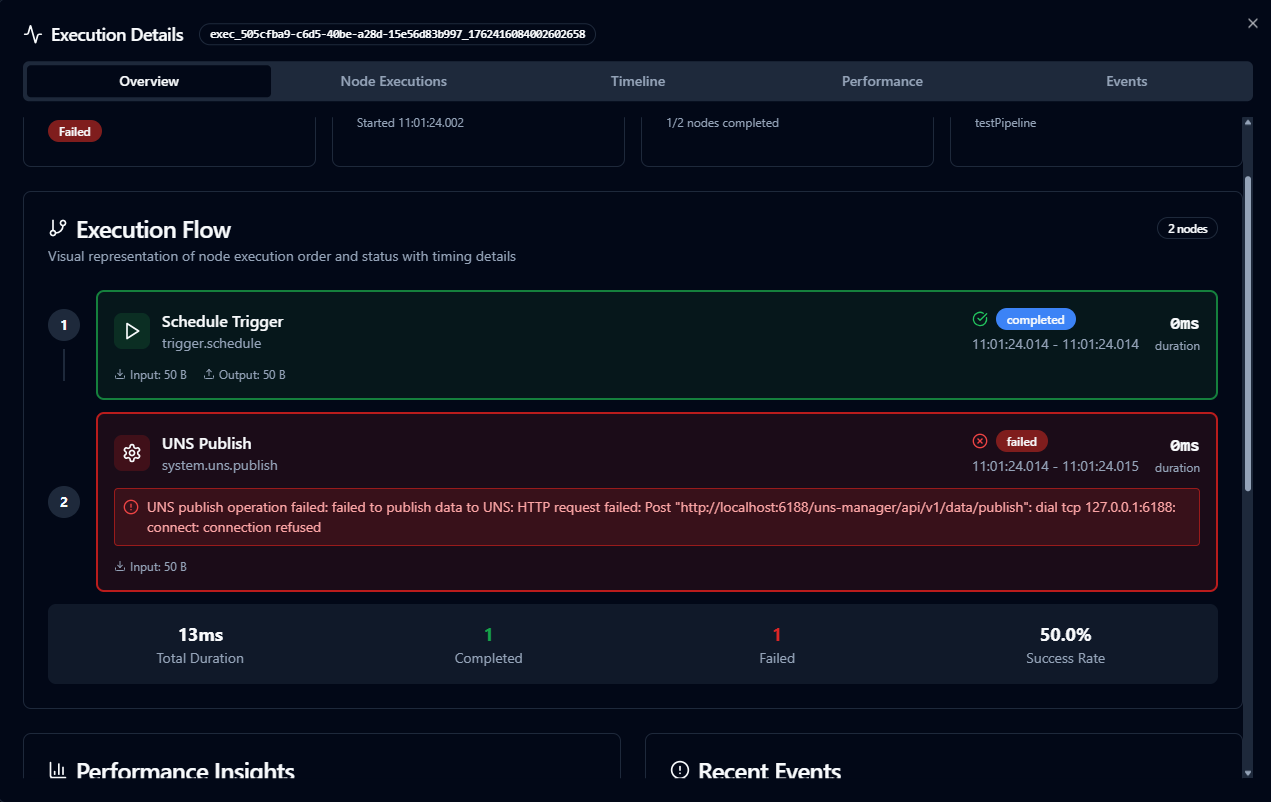Click the Recent Events info icon
This screenshot has height=802, width=1271.
point(680,770)
